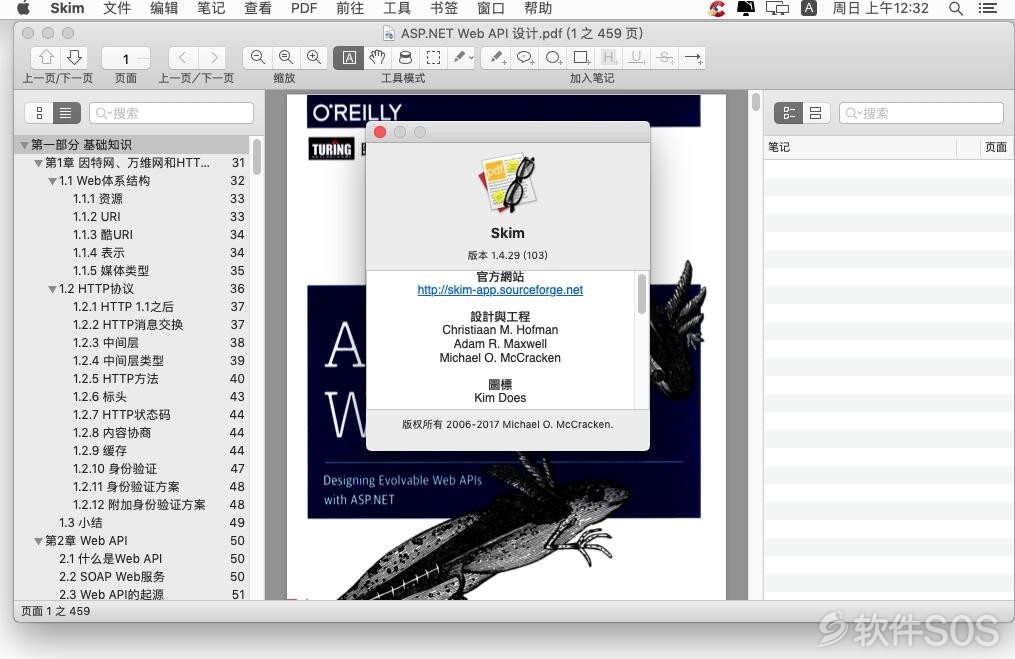The height and width of the screenshot is (659, 1015).
Task: Add a highlight note
Action: click(609, 58)
